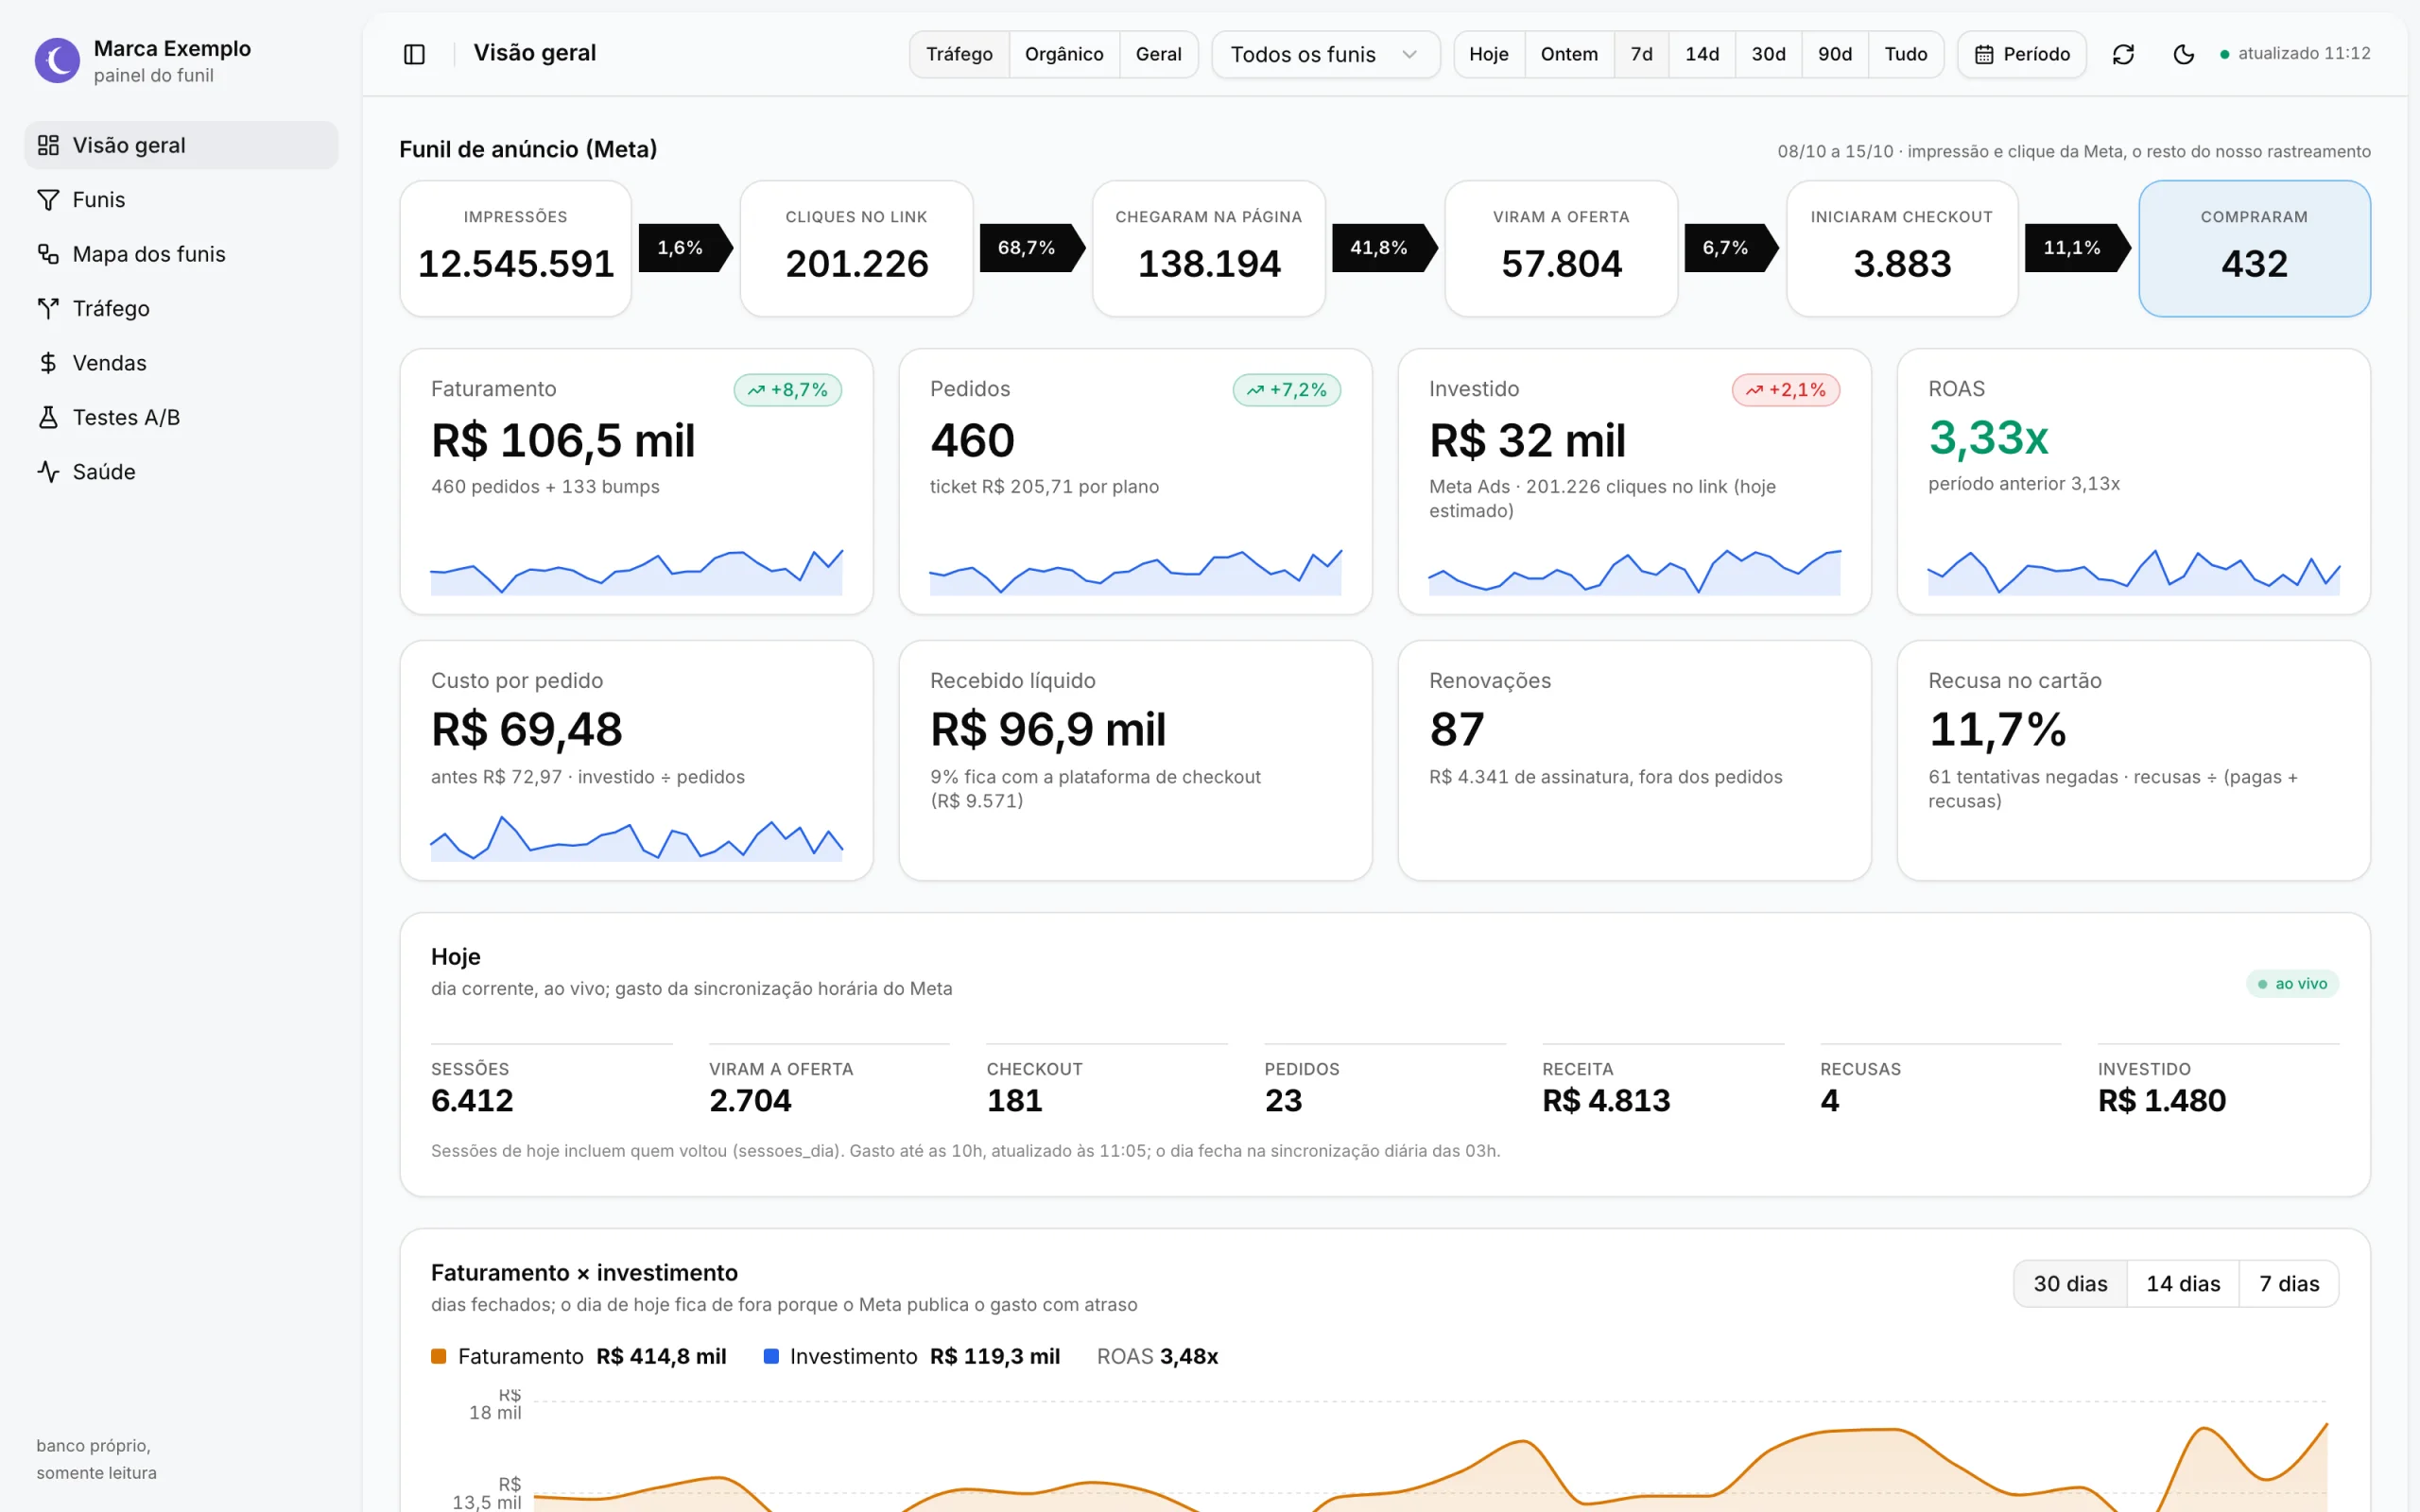Open the Funis page via funnel icon

point(48,200)
